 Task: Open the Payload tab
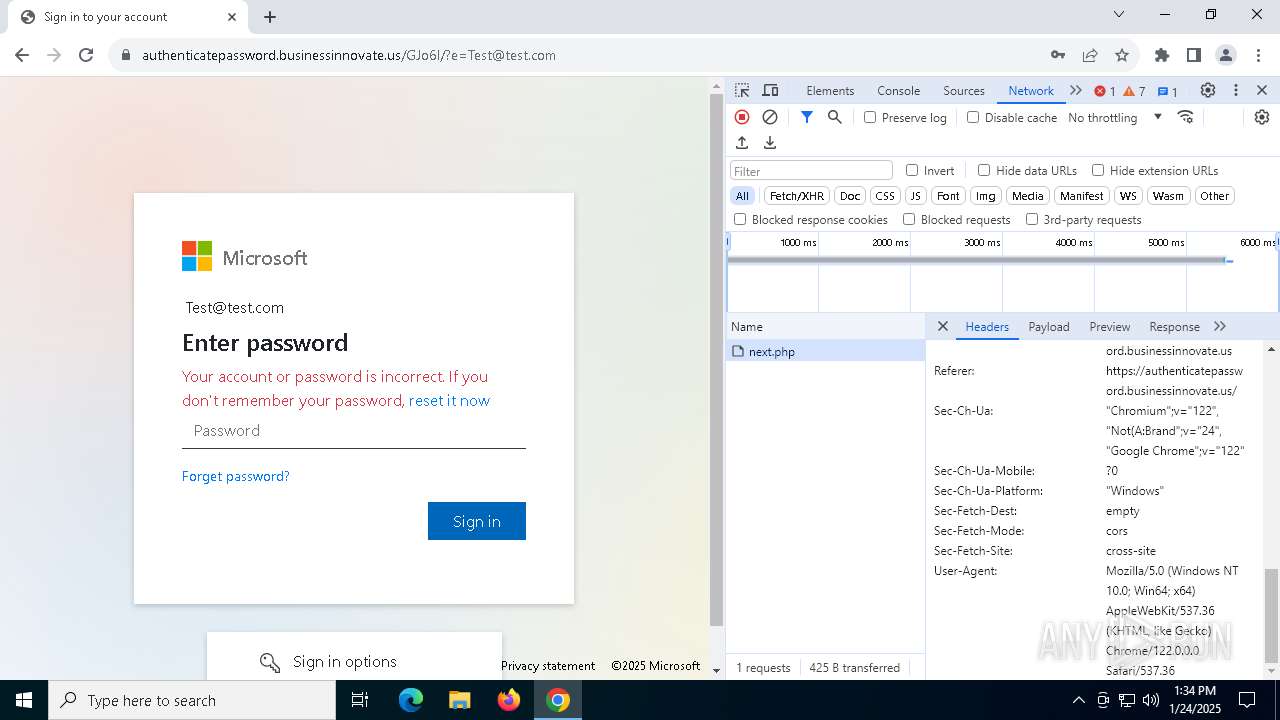[1049, 327]
